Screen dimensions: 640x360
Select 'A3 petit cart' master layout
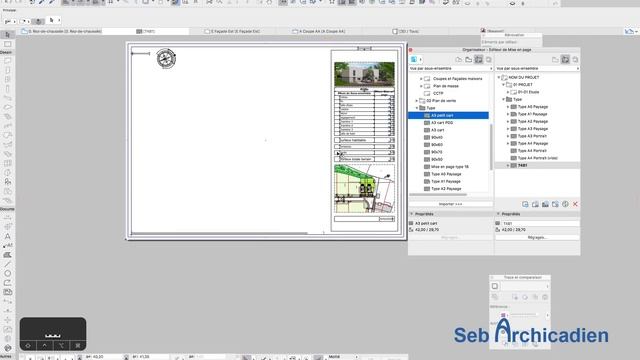click(449, 116)
